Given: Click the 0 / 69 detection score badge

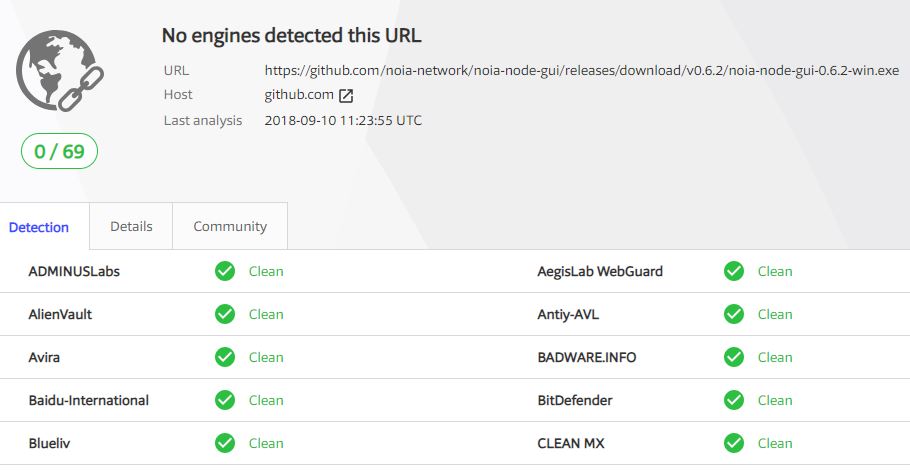Looking at the screenshot, I should 59,151.
